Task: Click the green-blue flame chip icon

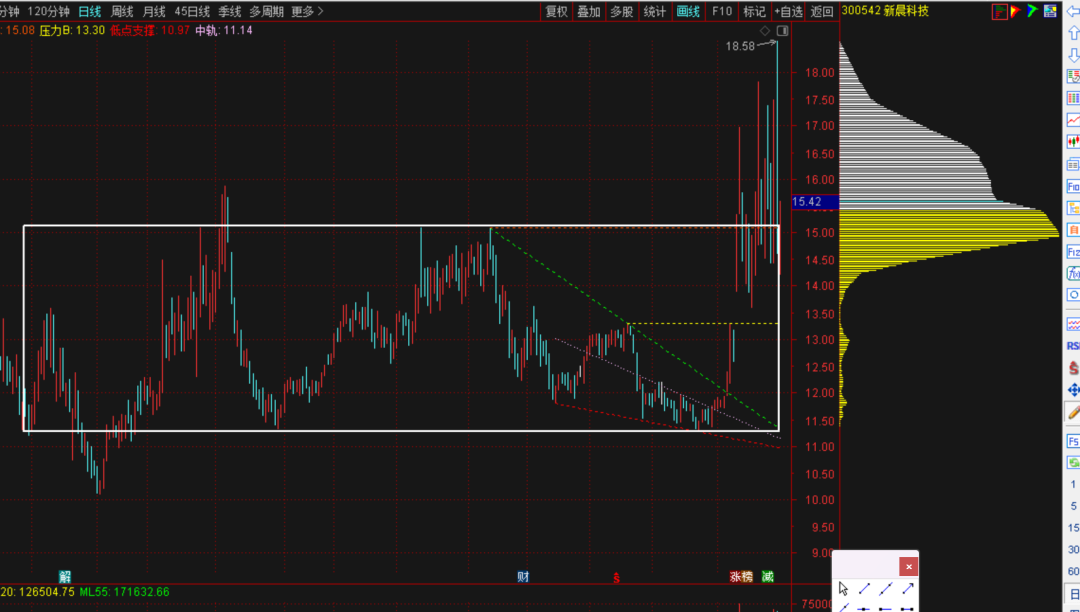Action: [x=1032, y=11]
